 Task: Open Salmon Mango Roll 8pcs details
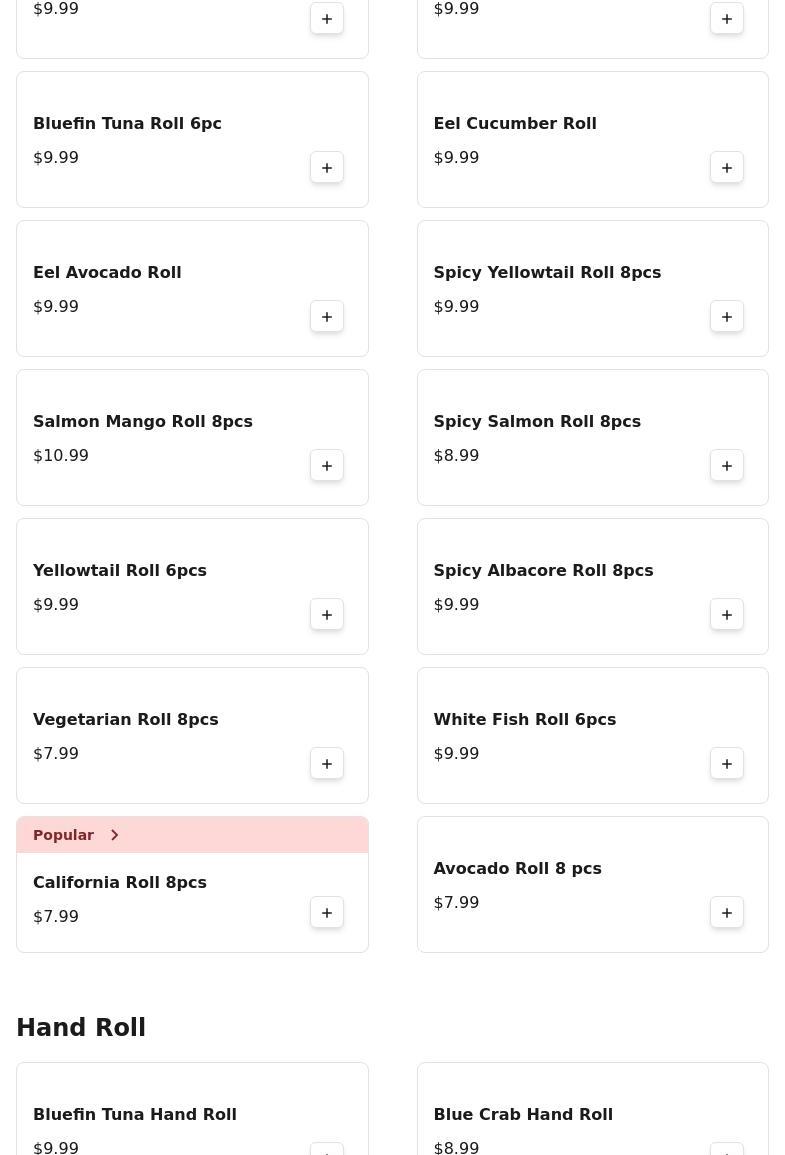(x=143, y=421)
